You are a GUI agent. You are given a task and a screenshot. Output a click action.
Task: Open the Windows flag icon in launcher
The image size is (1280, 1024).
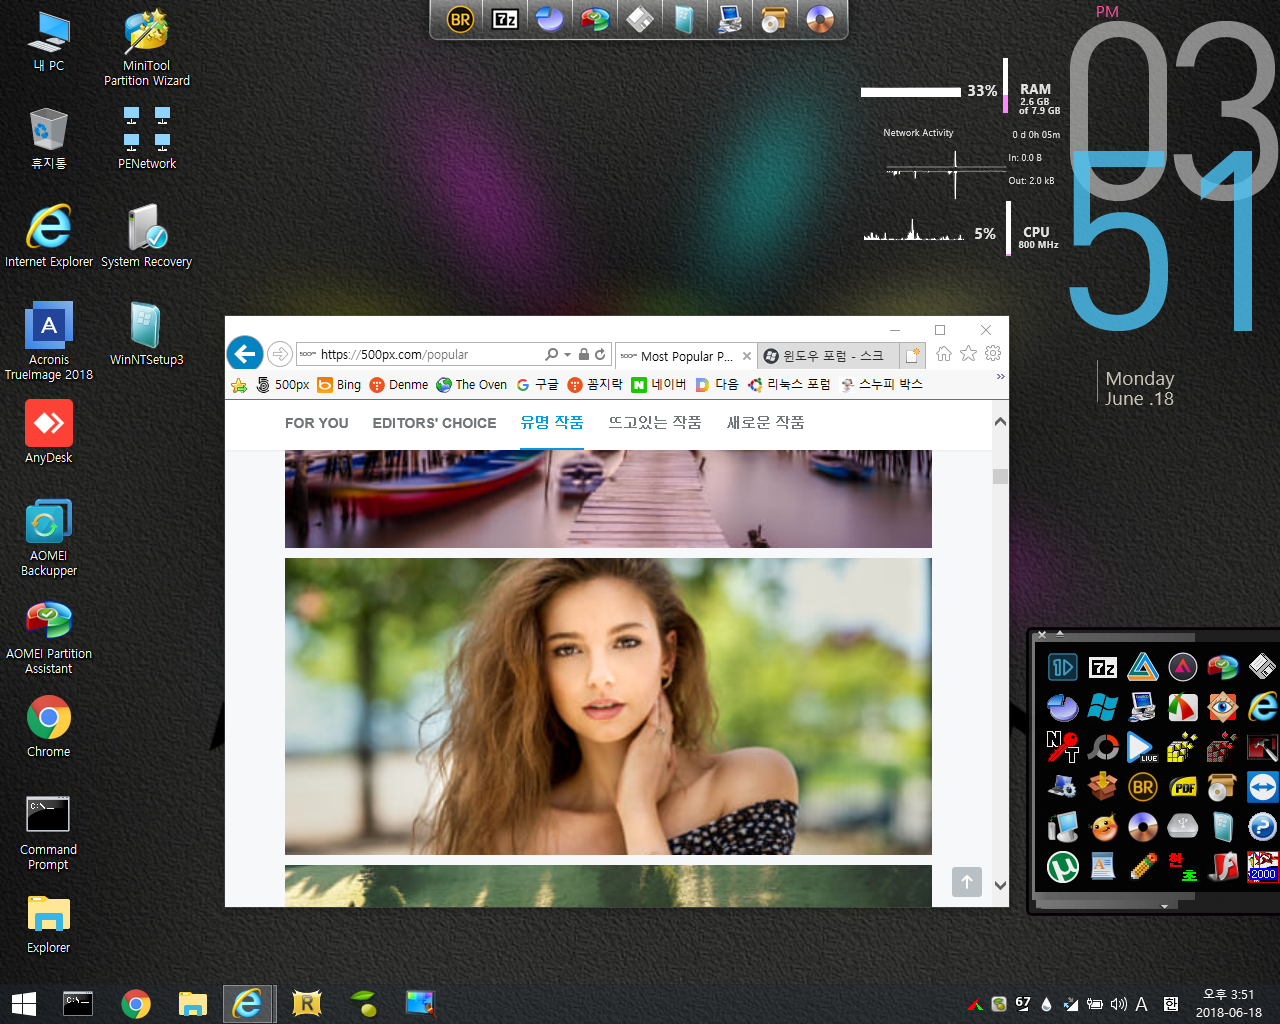point(1102,707)
